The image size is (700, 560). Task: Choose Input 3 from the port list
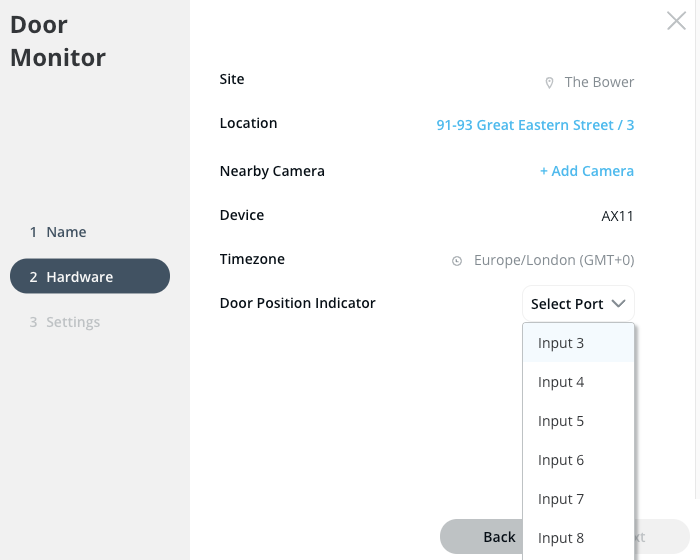pos(561,343)
